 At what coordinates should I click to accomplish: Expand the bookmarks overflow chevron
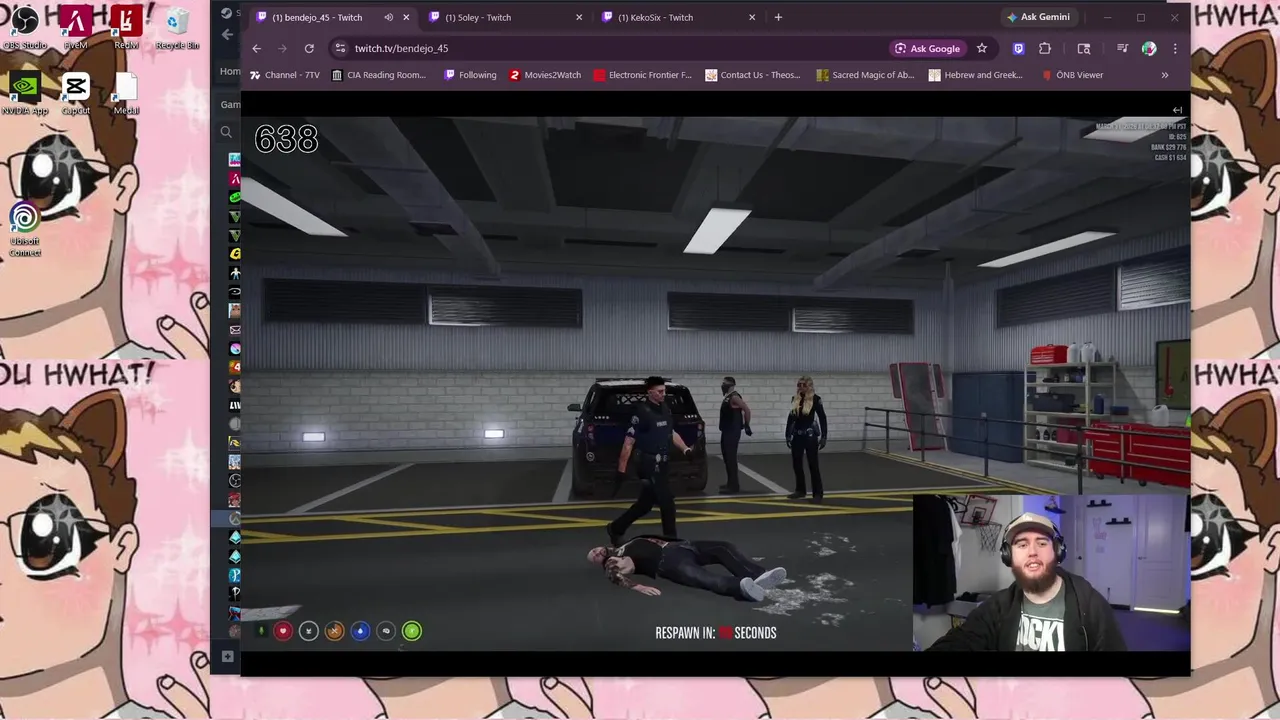click(1164, 75)
